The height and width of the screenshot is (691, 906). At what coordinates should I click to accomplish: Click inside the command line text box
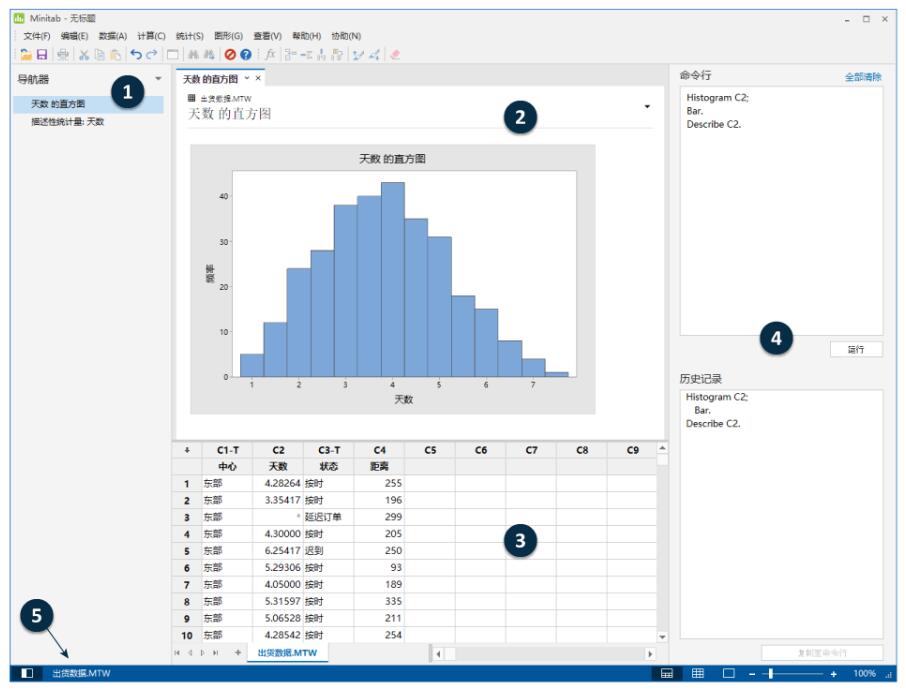(x=781, y=211)
